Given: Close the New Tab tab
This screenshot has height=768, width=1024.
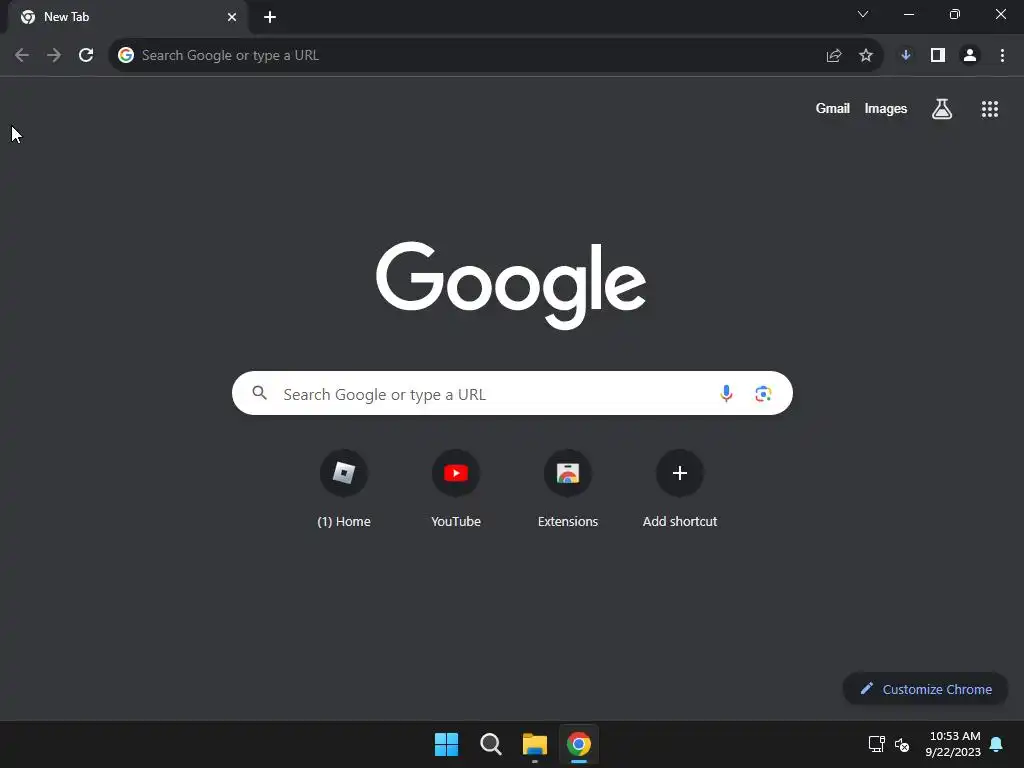Looking at the screenshot, I should 232,17.
